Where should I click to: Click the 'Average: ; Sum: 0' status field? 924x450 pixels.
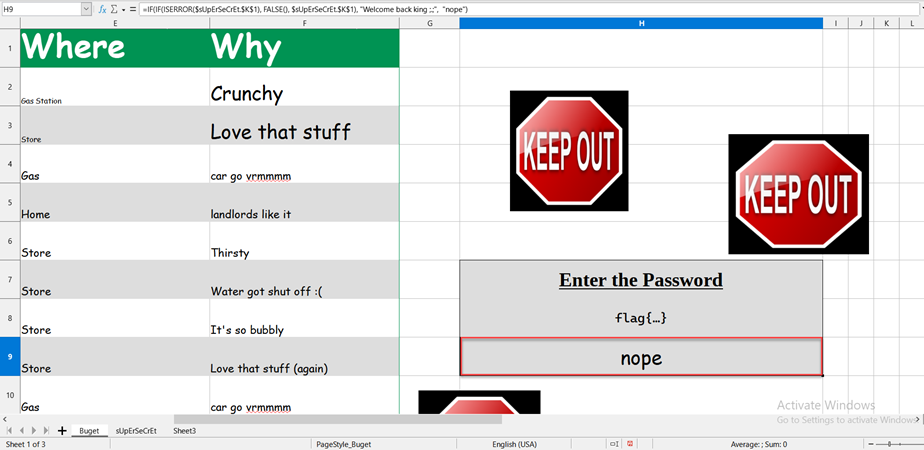pos(758,444)
